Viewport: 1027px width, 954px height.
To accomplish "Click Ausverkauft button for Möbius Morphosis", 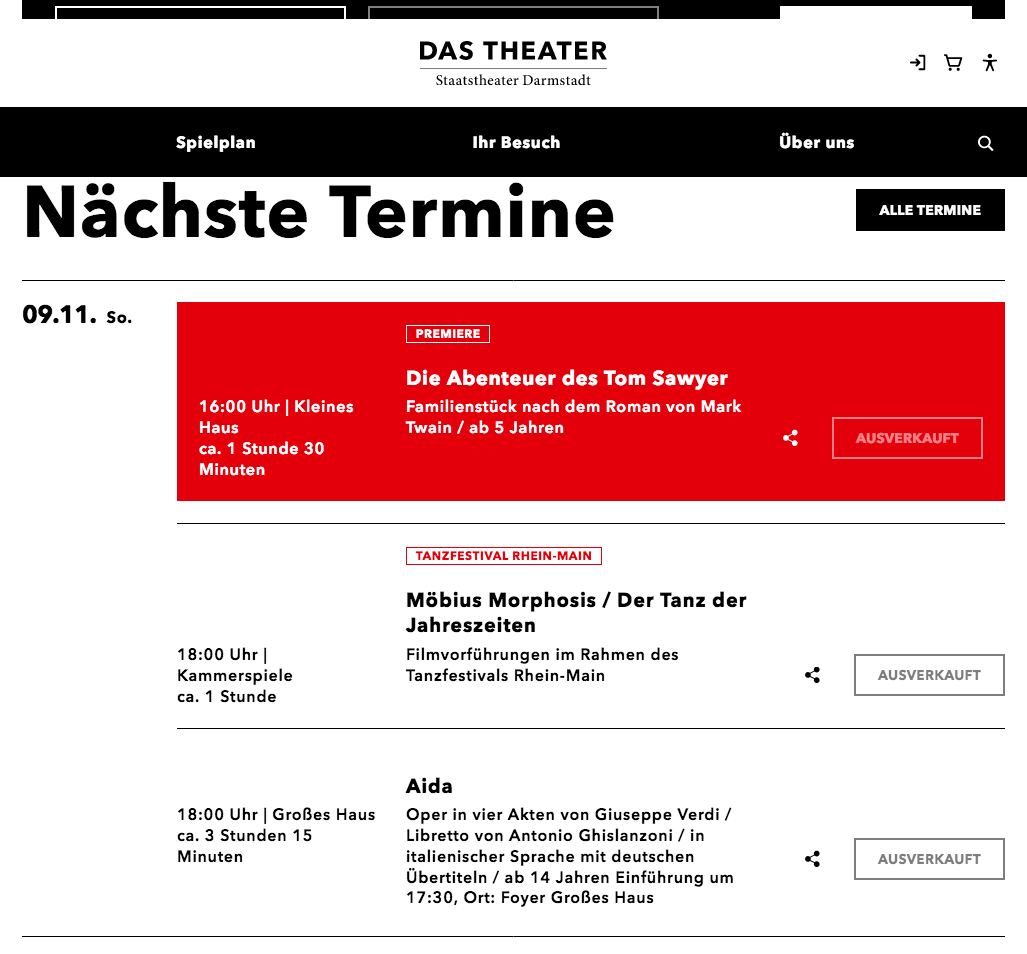I will (928, 675).
